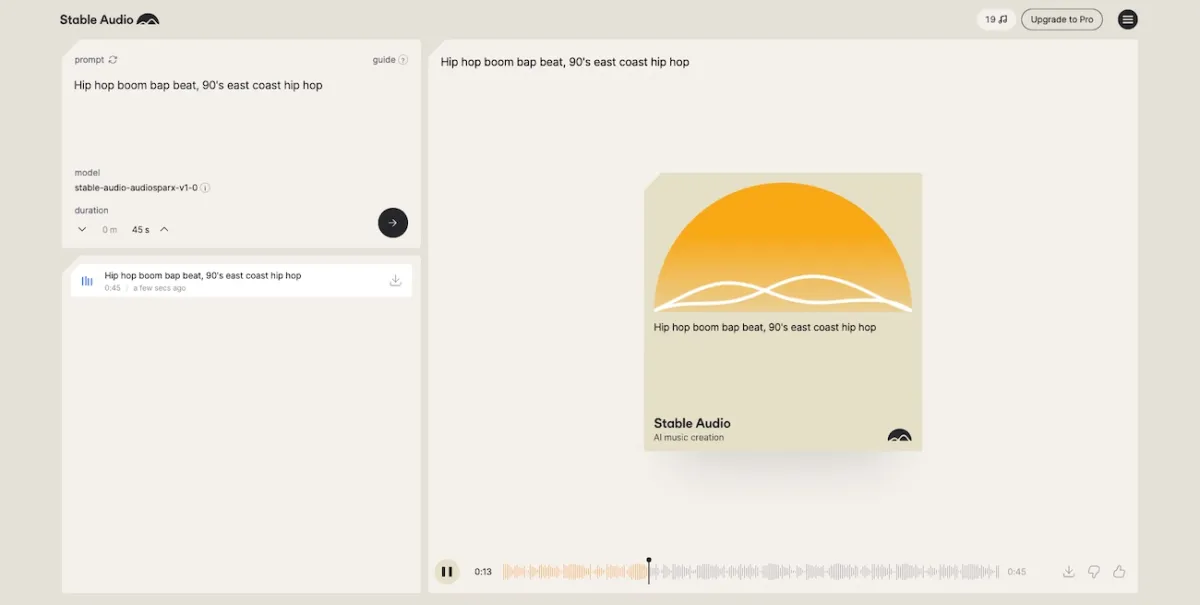The image size is (1200, 605).
Task: Click the Stable Audio logo
Action: 109,19
